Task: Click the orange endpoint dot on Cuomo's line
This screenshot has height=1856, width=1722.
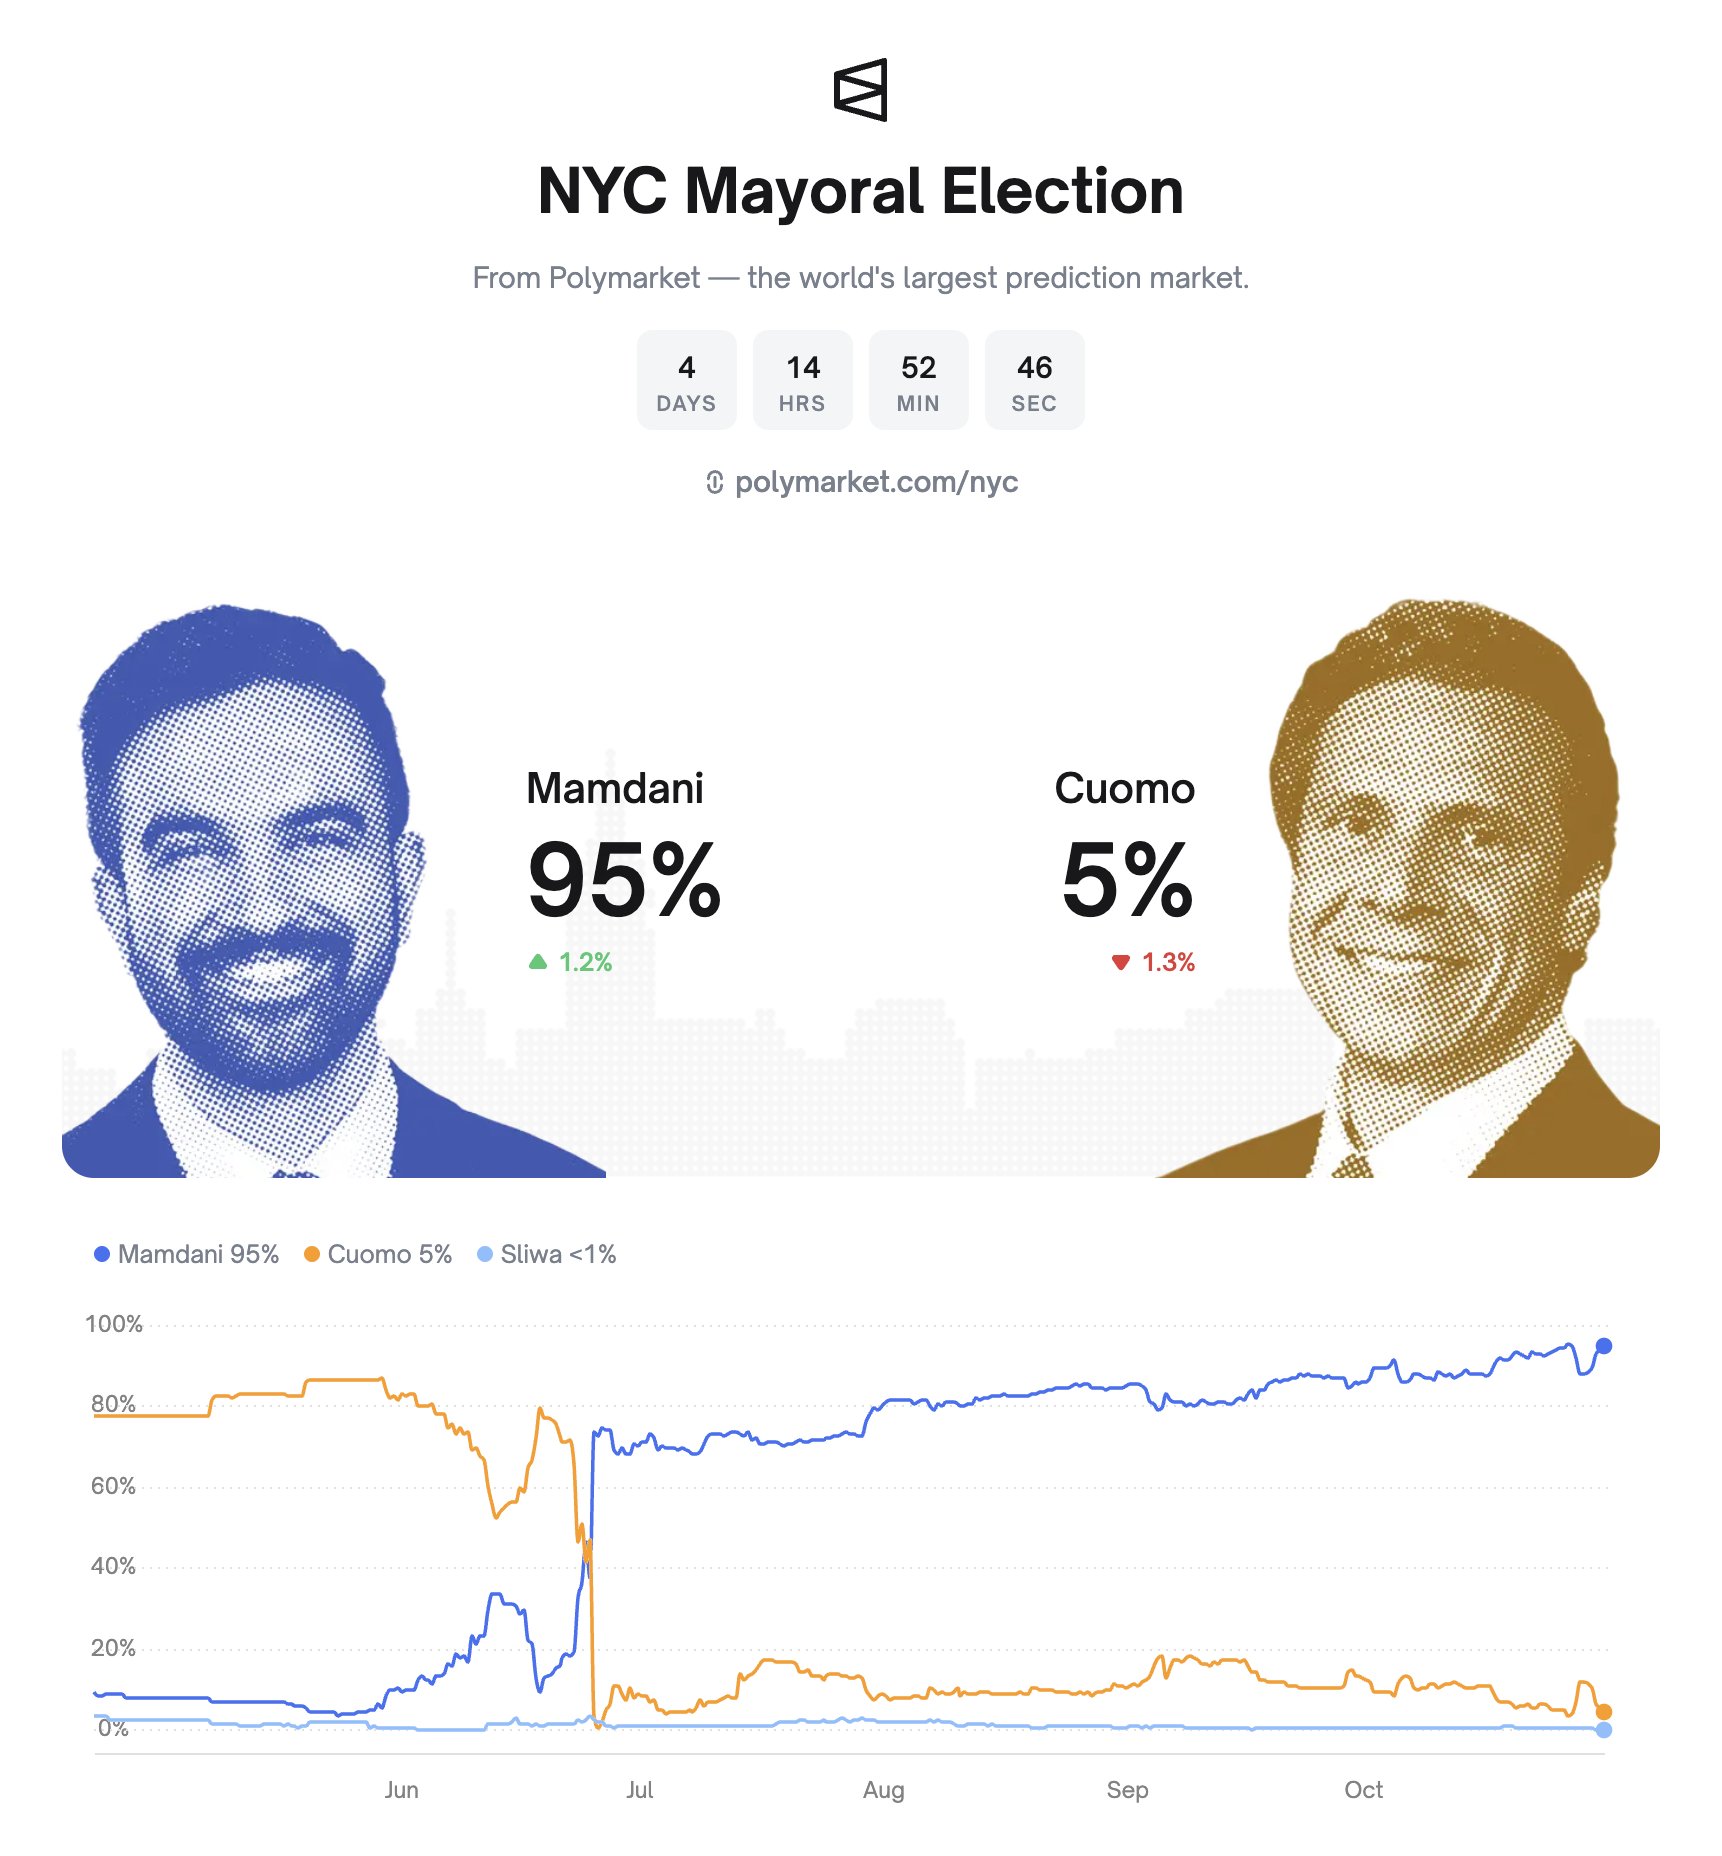Action: [x=1603, y=1712]
